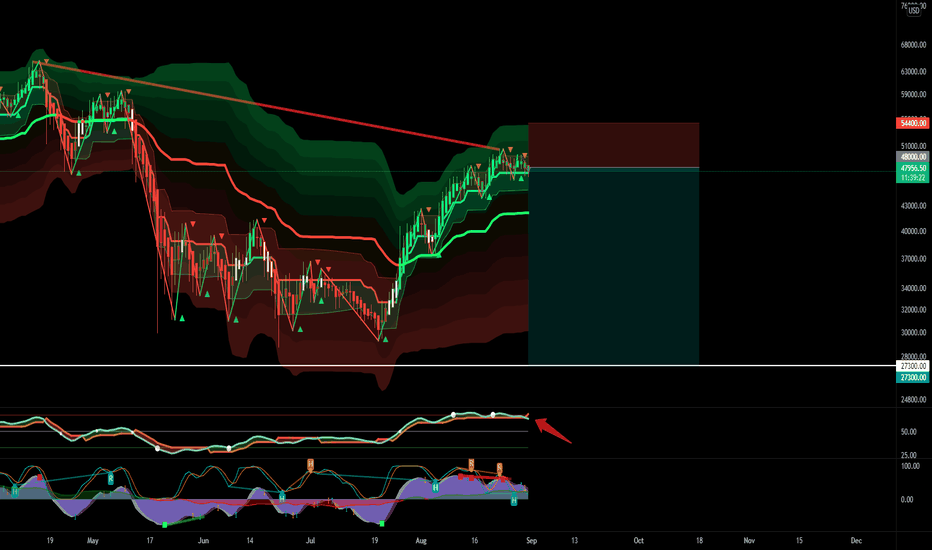Open the USD currency selector
This screenshot has width=932, height=550.
914,11
